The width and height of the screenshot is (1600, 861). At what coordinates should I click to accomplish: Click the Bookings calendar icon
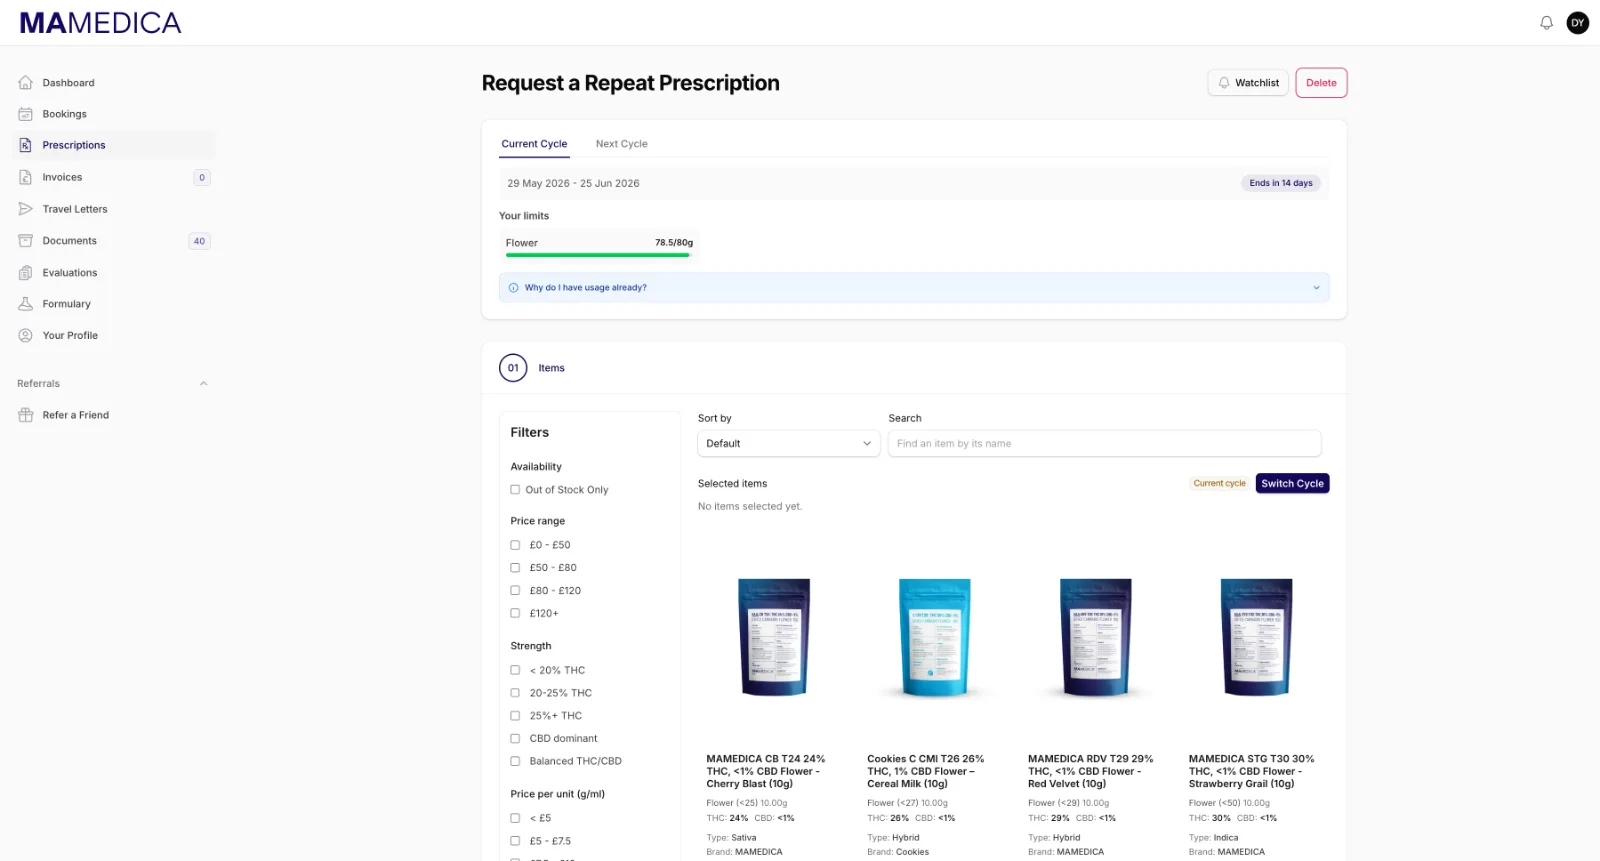click(26, 114)
